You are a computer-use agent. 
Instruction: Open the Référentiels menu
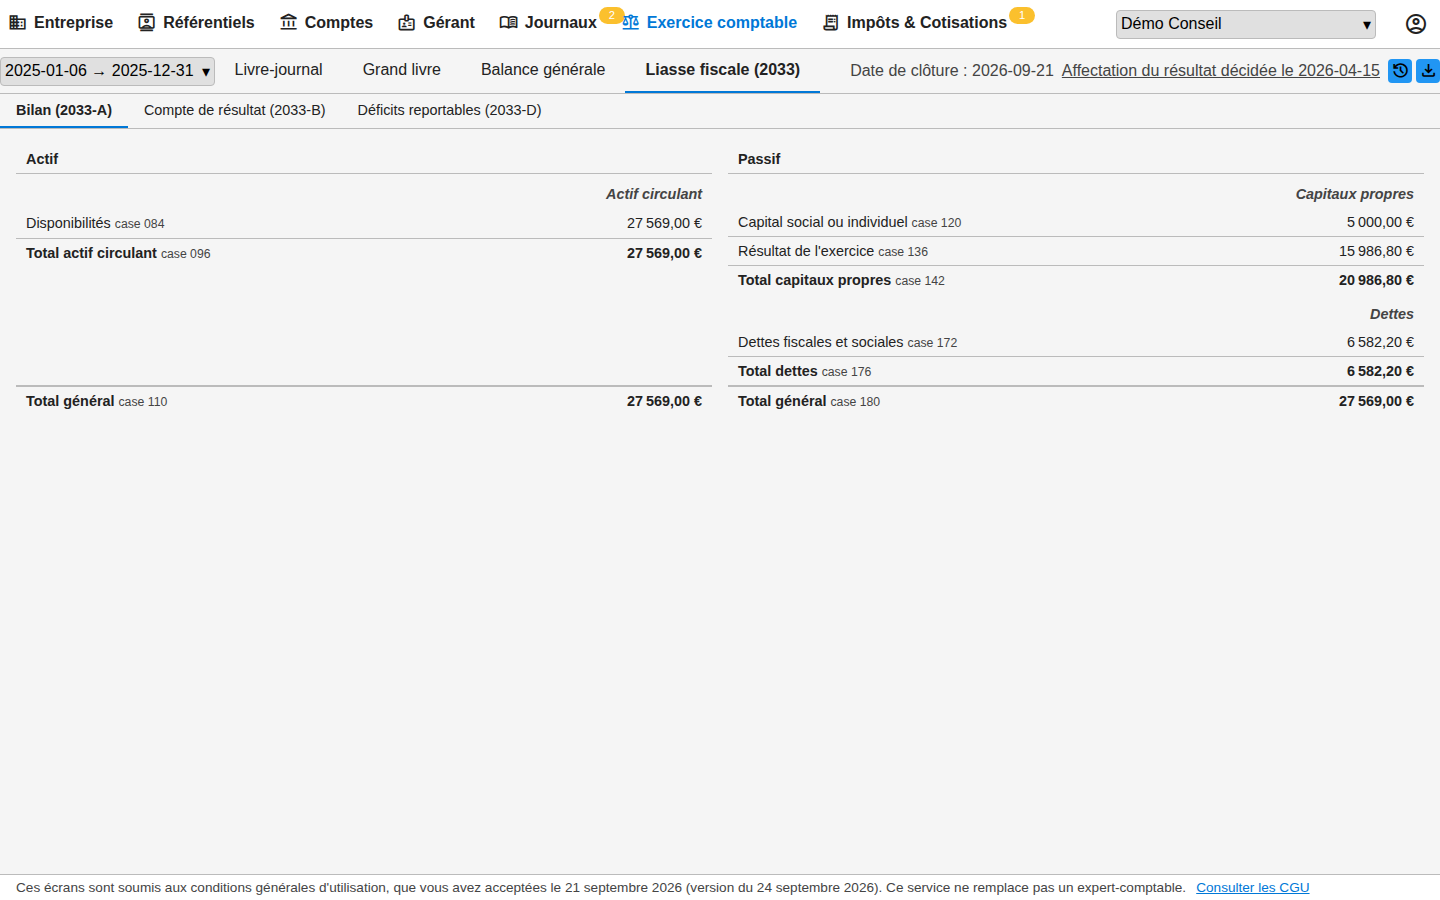point(196,22)
